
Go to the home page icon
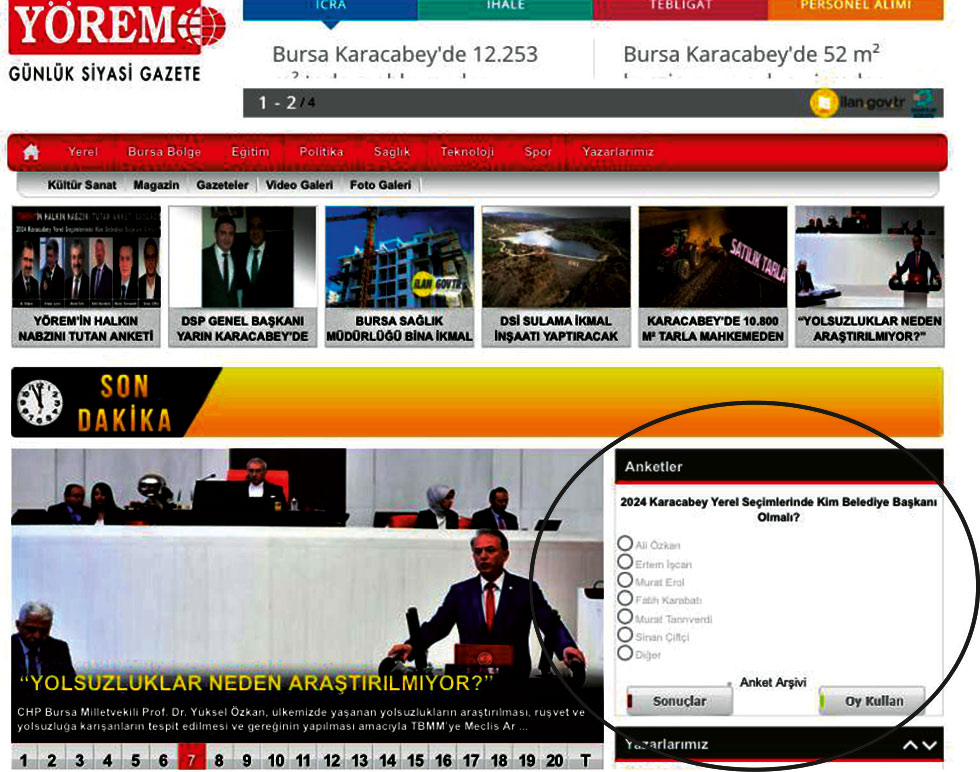(x=31, y=152)
